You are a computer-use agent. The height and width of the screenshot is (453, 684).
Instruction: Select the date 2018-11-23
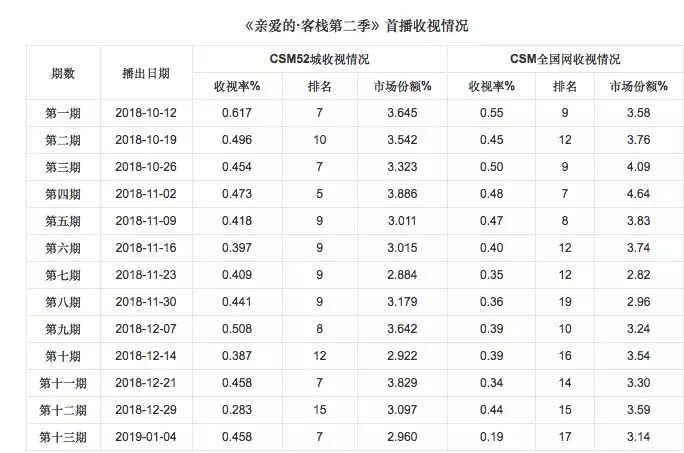click(146, 275)
